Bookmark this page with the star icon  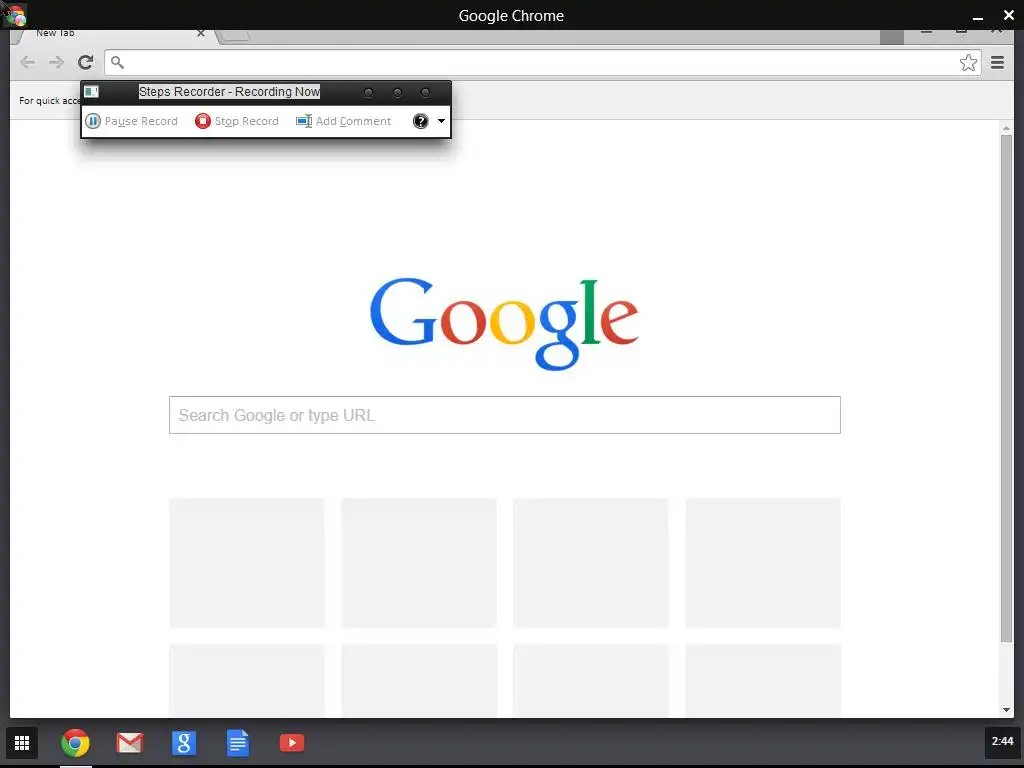pos(968,62)
